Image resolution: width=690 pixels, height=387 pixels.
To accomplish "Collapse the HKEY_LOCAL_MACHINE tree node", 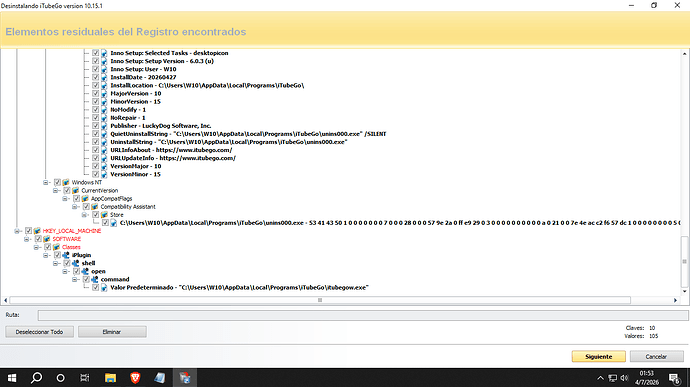I will pyautogui.click(x=17, y=231).
